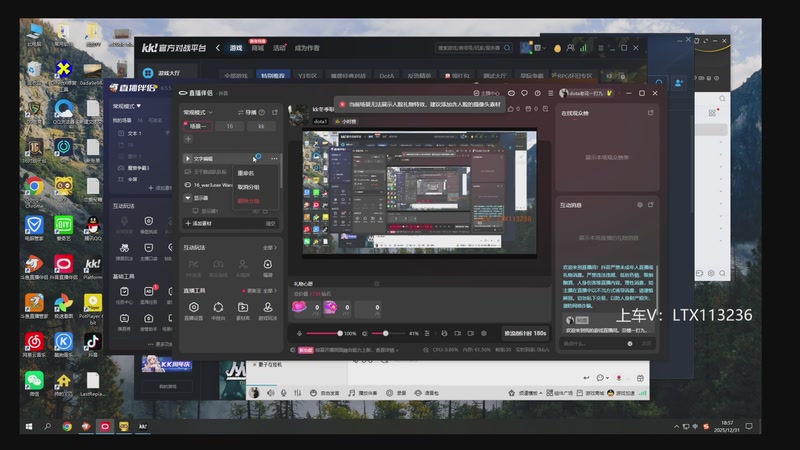Open the friends icon in the kk platform header
This screenshot has height=450, width=800.
tap(570, 48)
